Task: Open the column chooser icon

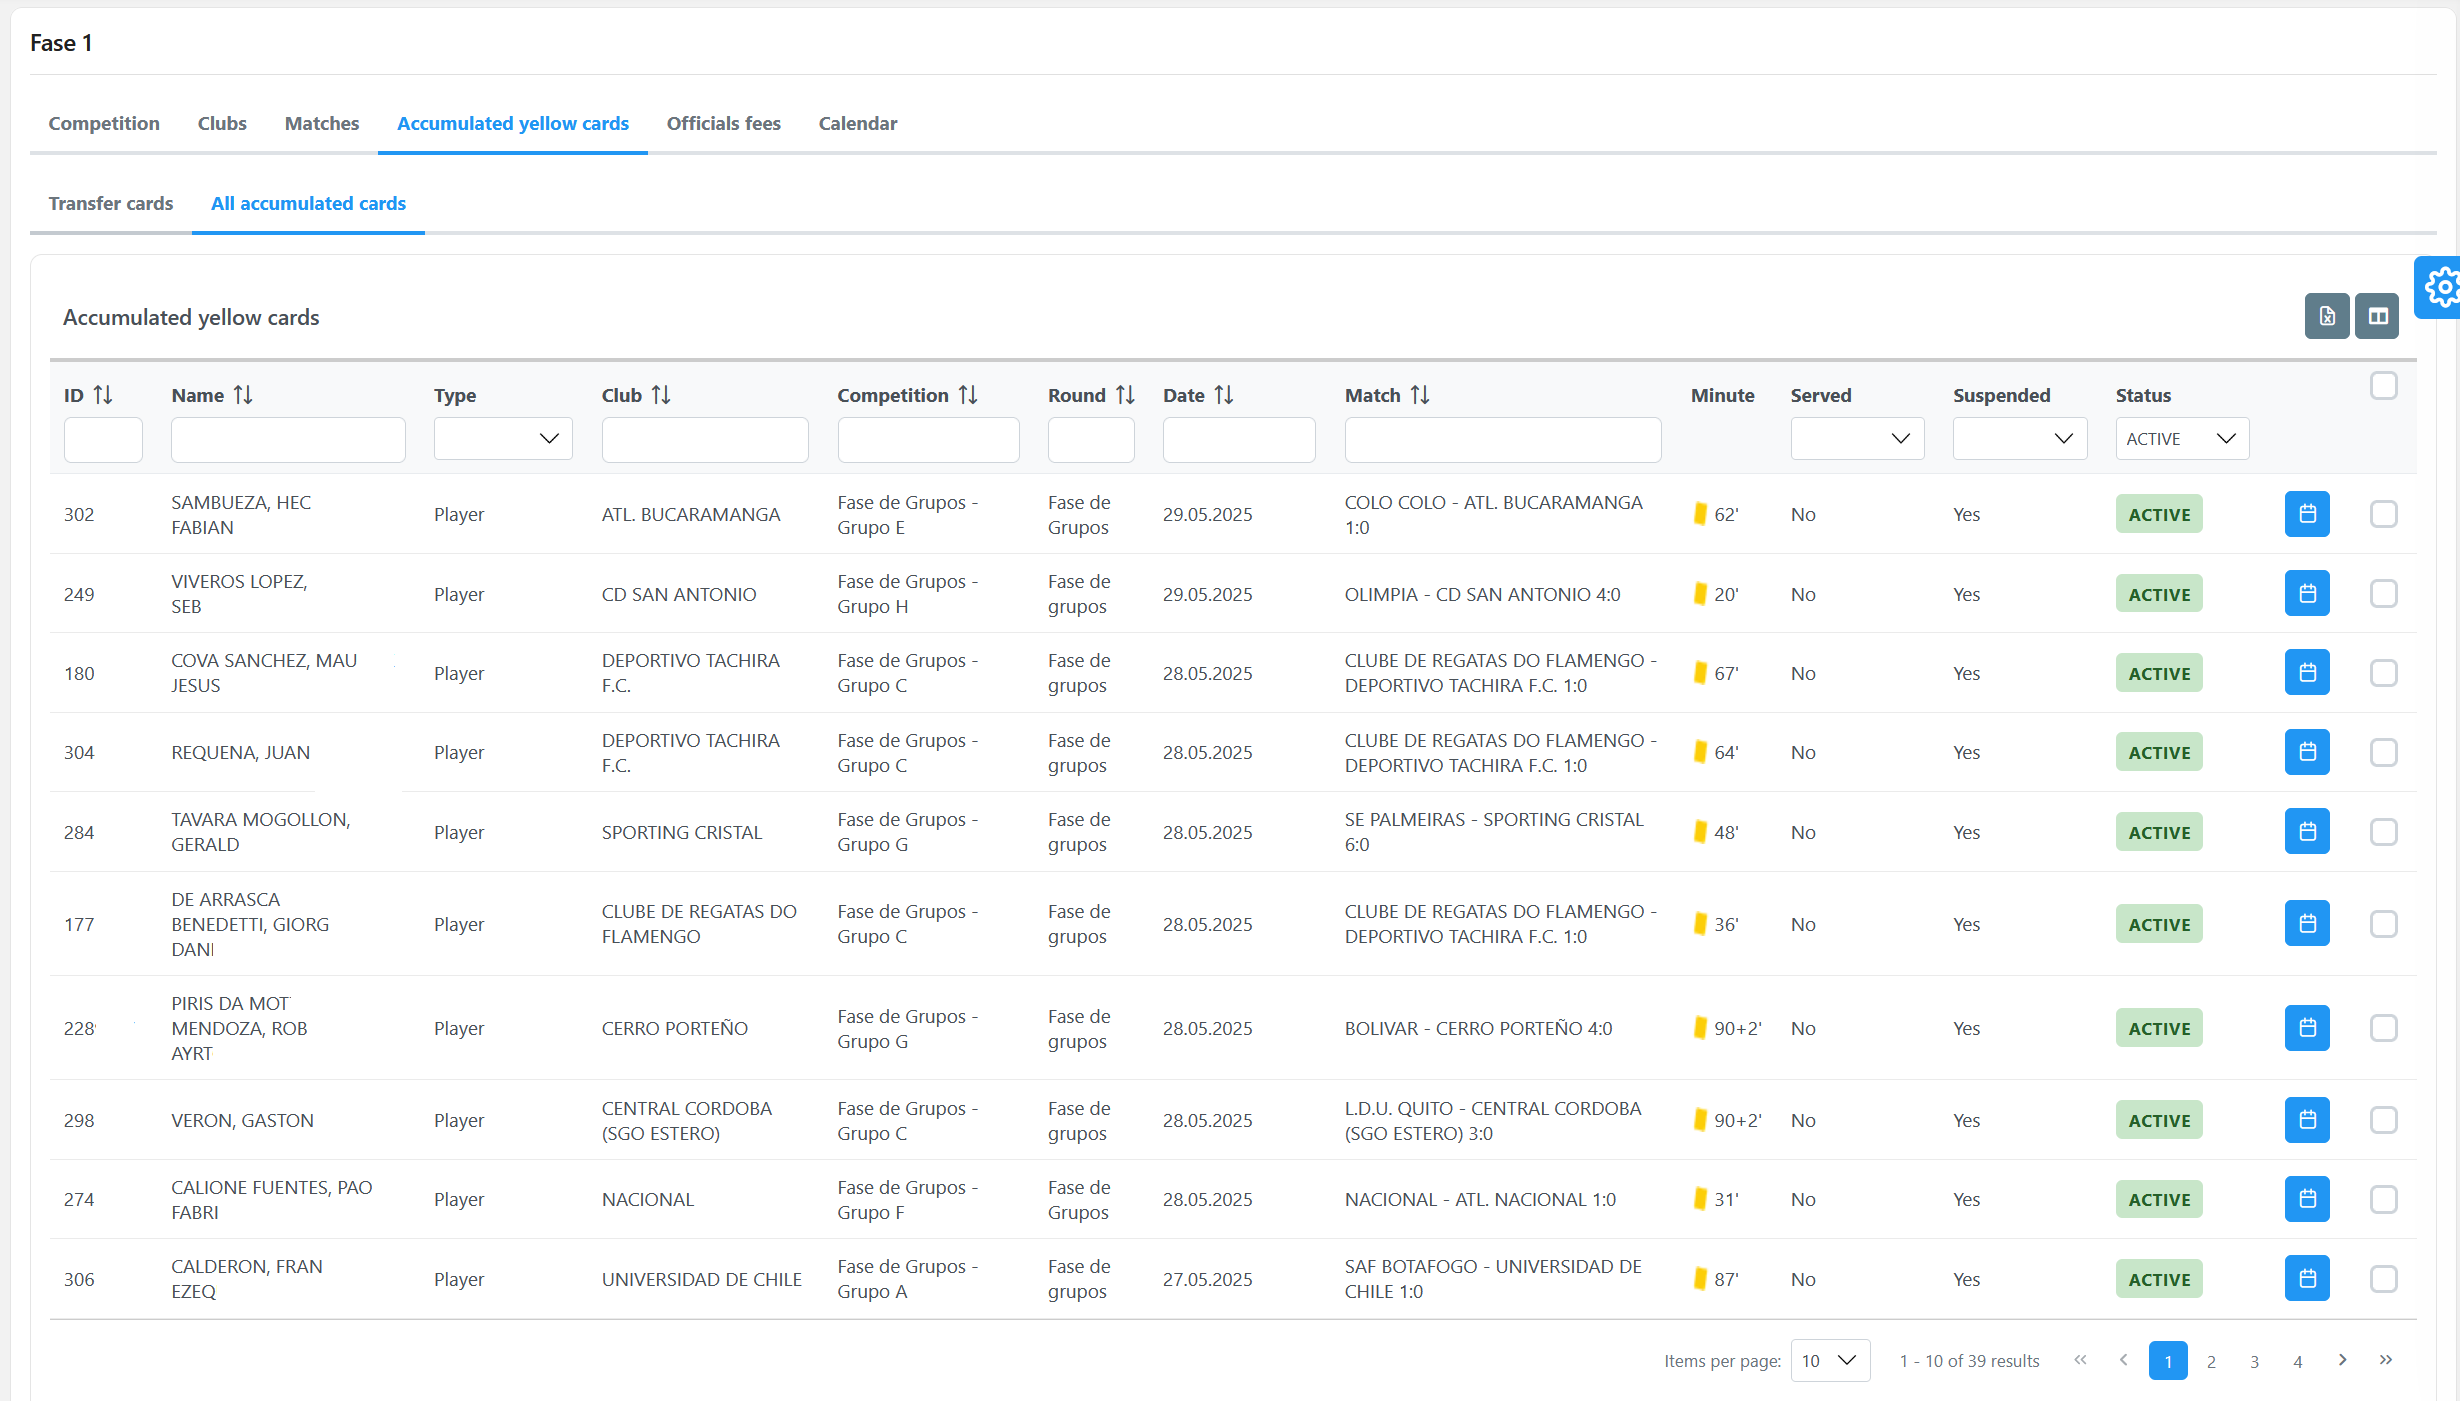Action: [x=2377, y=316]
